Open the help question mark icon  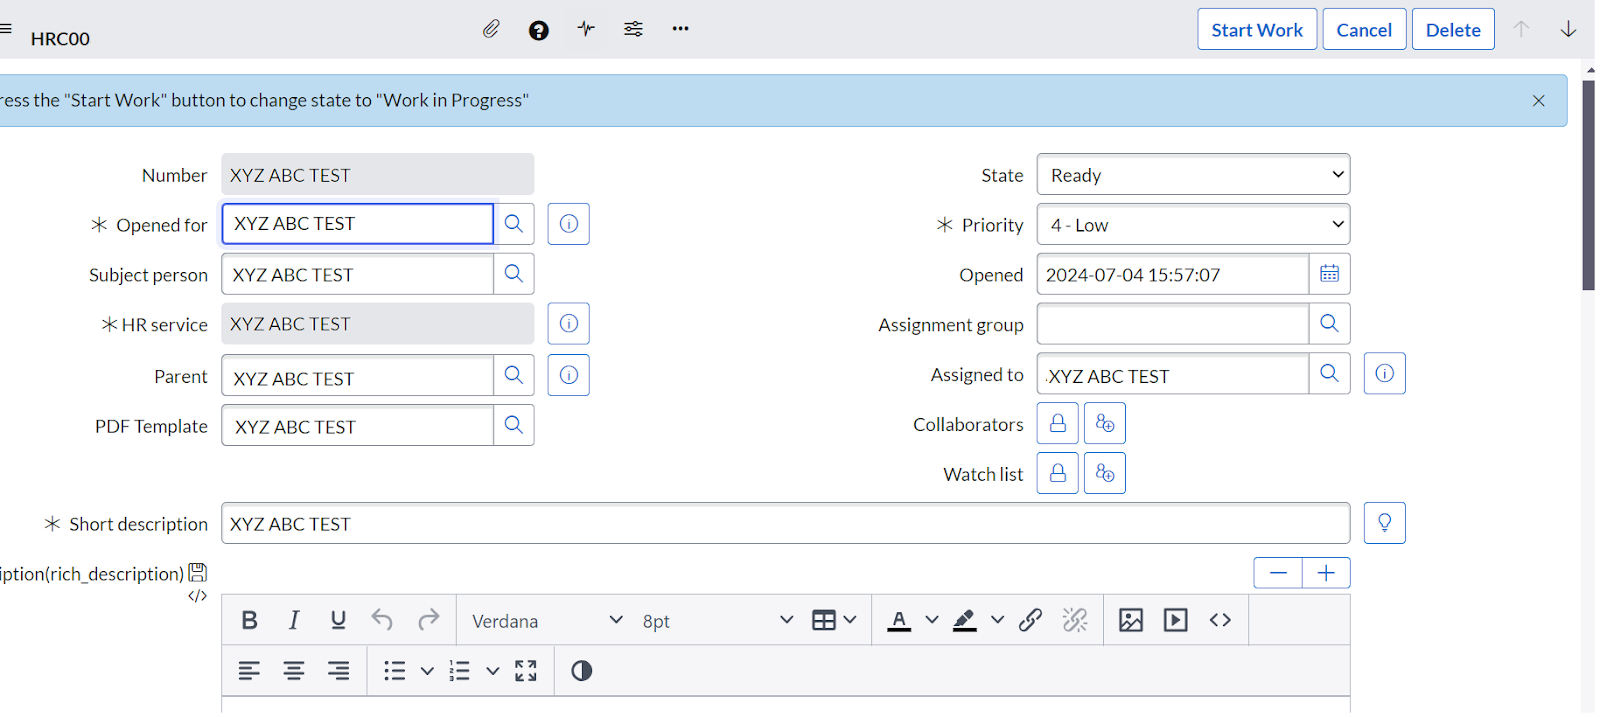539,30
